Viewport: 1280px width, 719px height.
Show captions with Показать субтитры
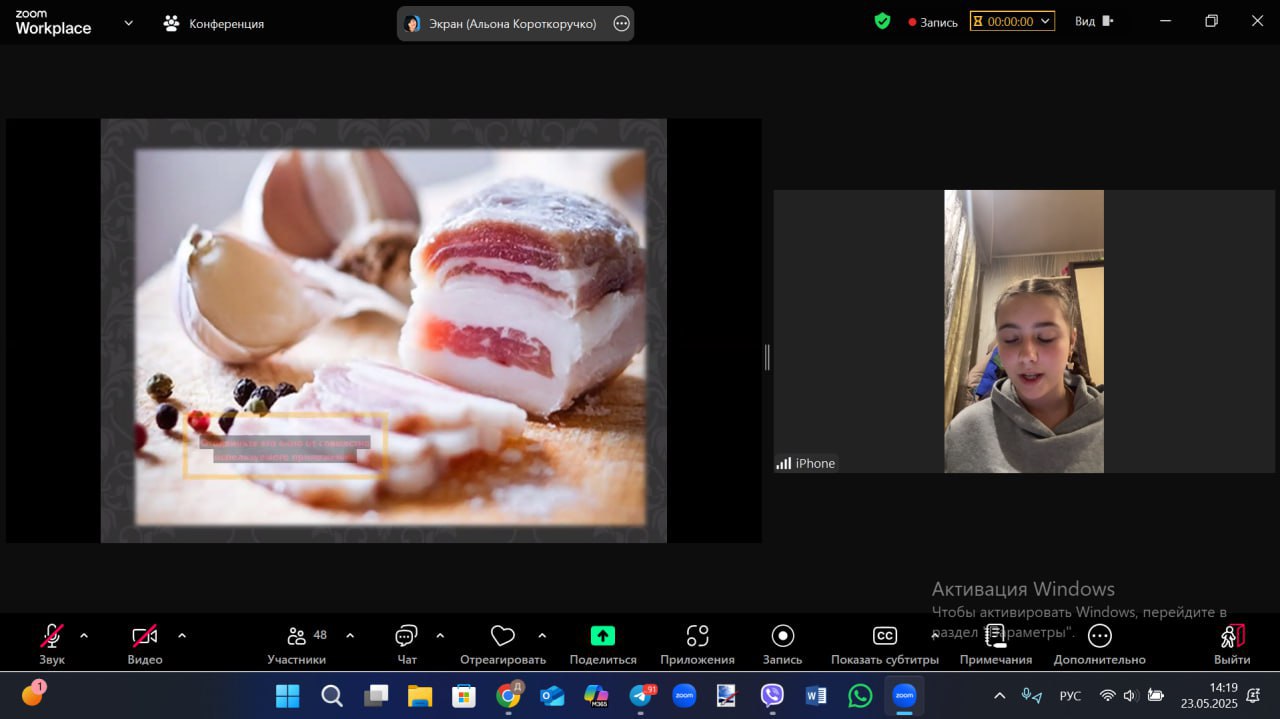[x=885, y=644]
